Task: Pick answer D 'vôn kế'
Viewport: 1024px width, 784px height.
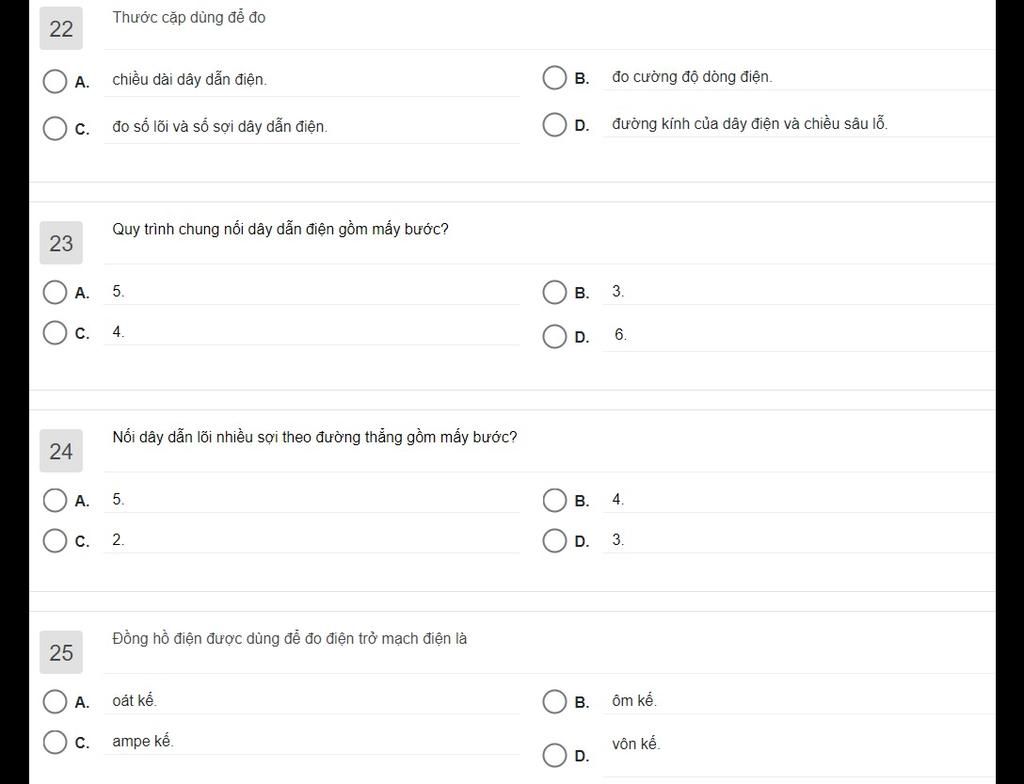Action: coord(555,755)
